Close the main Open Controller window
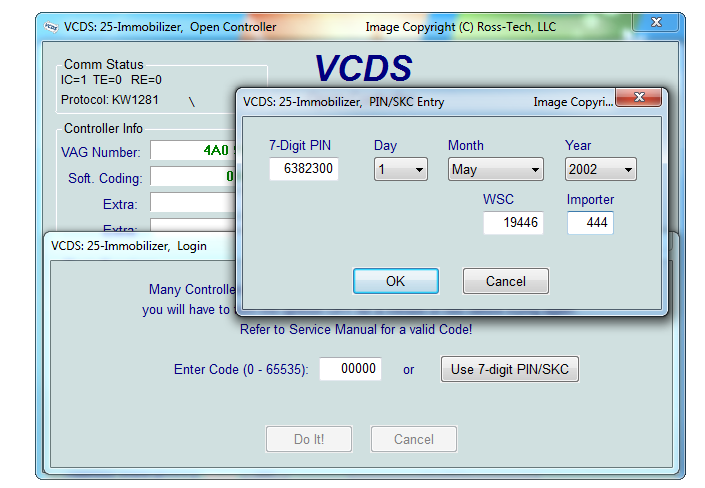Image resolution: width=705 pixels, height=488 pixels. point(655,22)
